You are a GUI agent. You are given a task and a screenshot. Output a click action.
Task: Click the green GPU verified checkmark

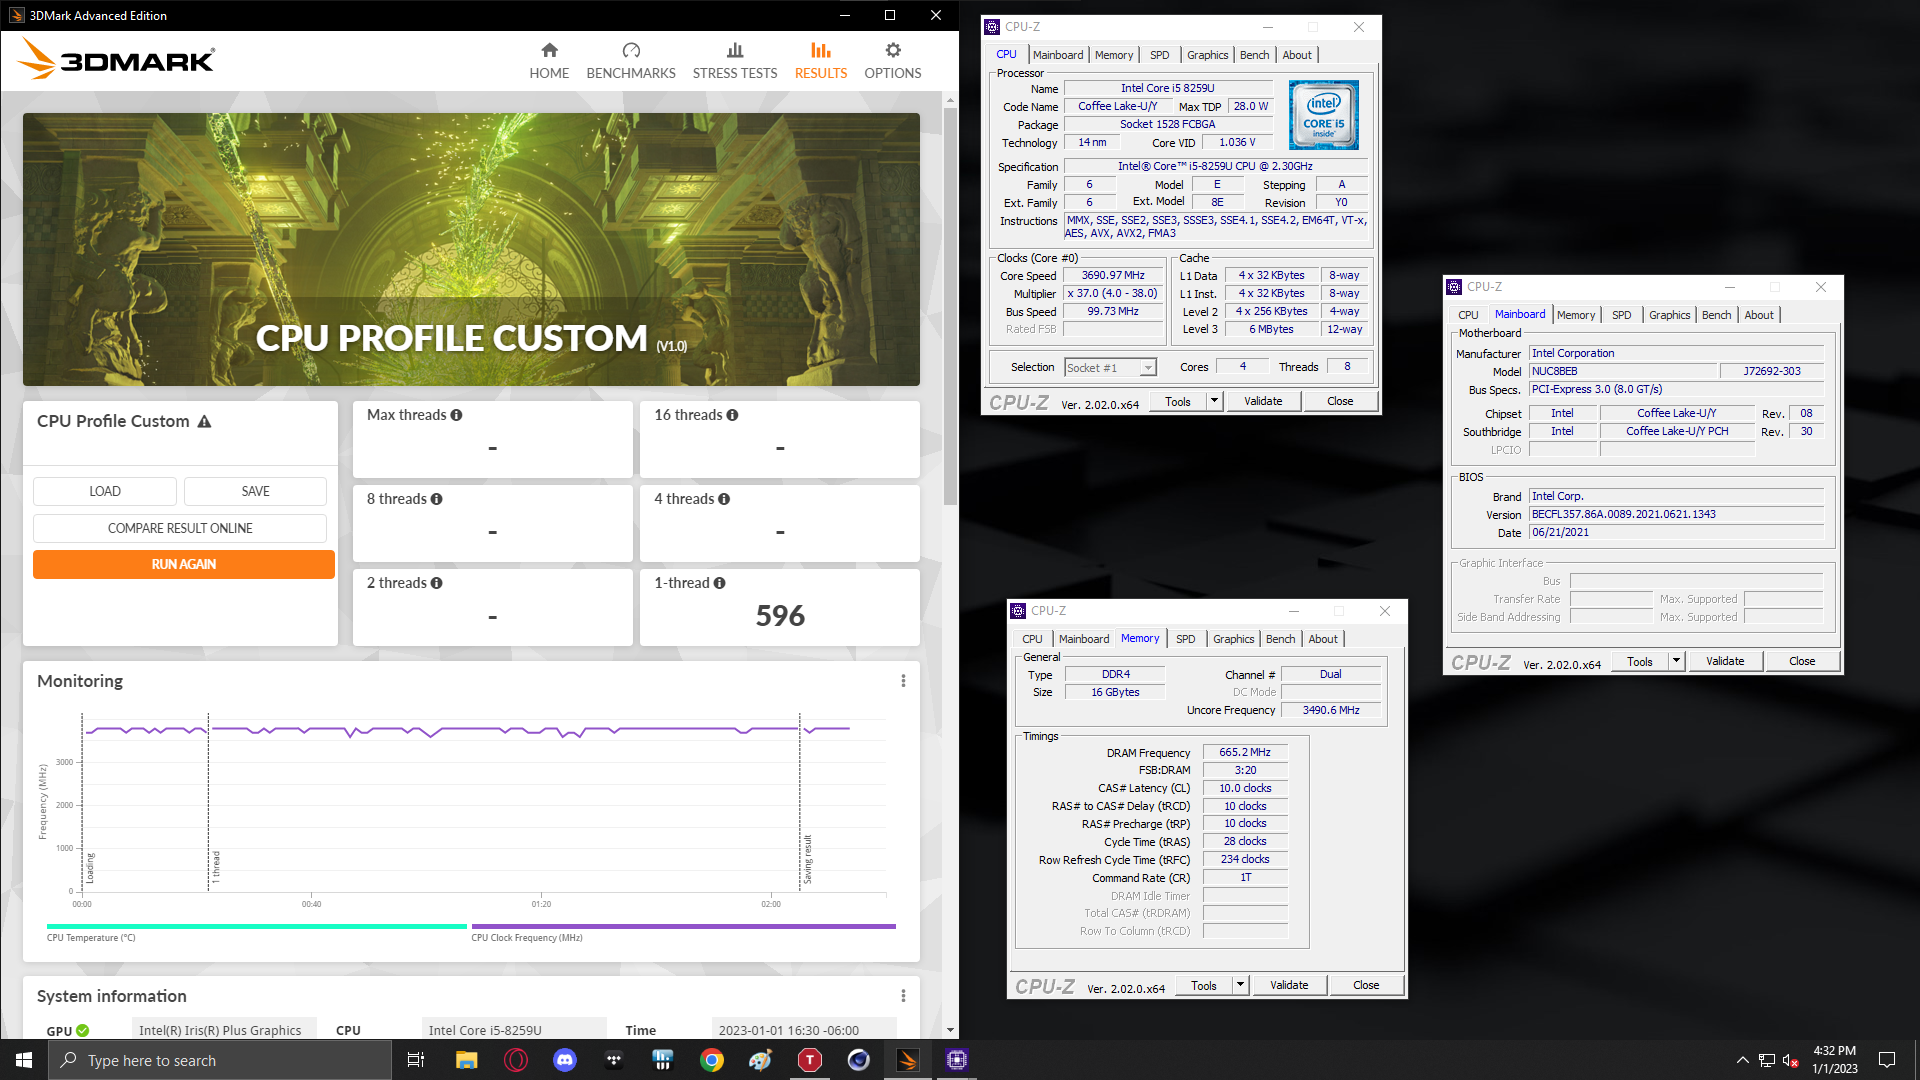[x=82, y=1031]
